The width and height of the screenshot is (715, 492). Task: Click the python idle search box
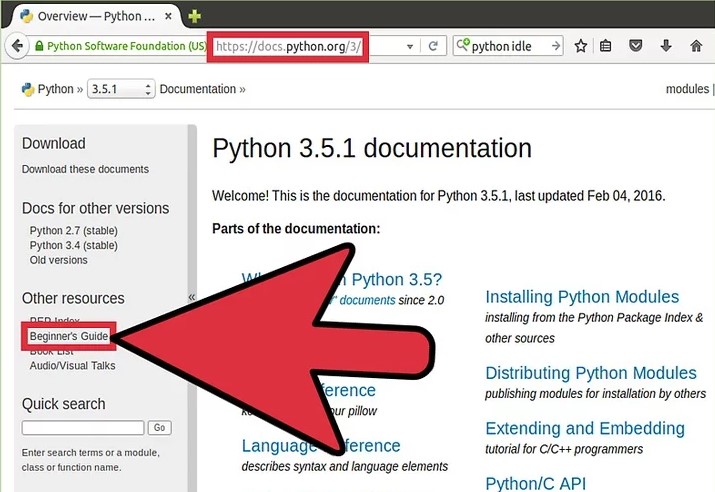point(510,46)
